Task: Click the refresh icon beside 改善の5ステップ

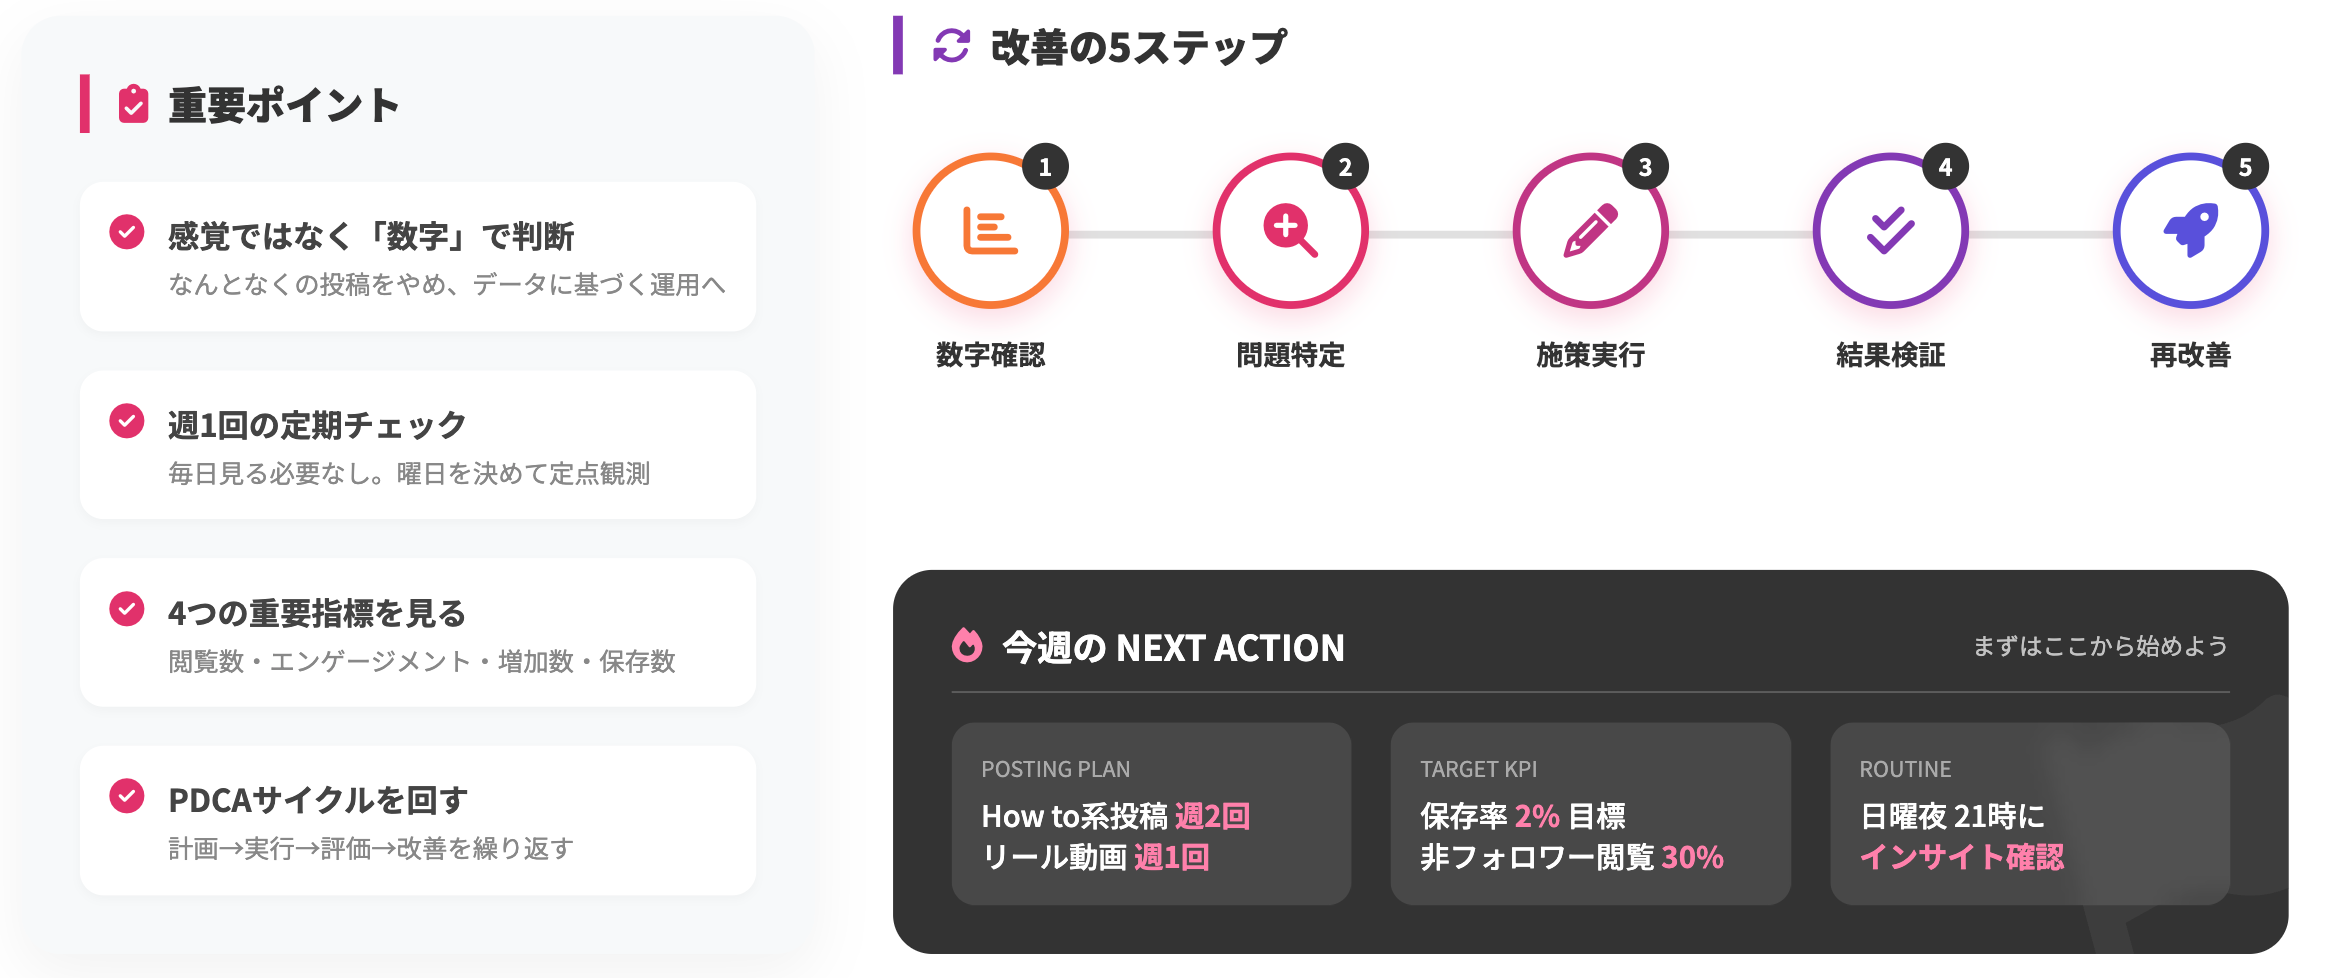Action: tap(951, 46)
